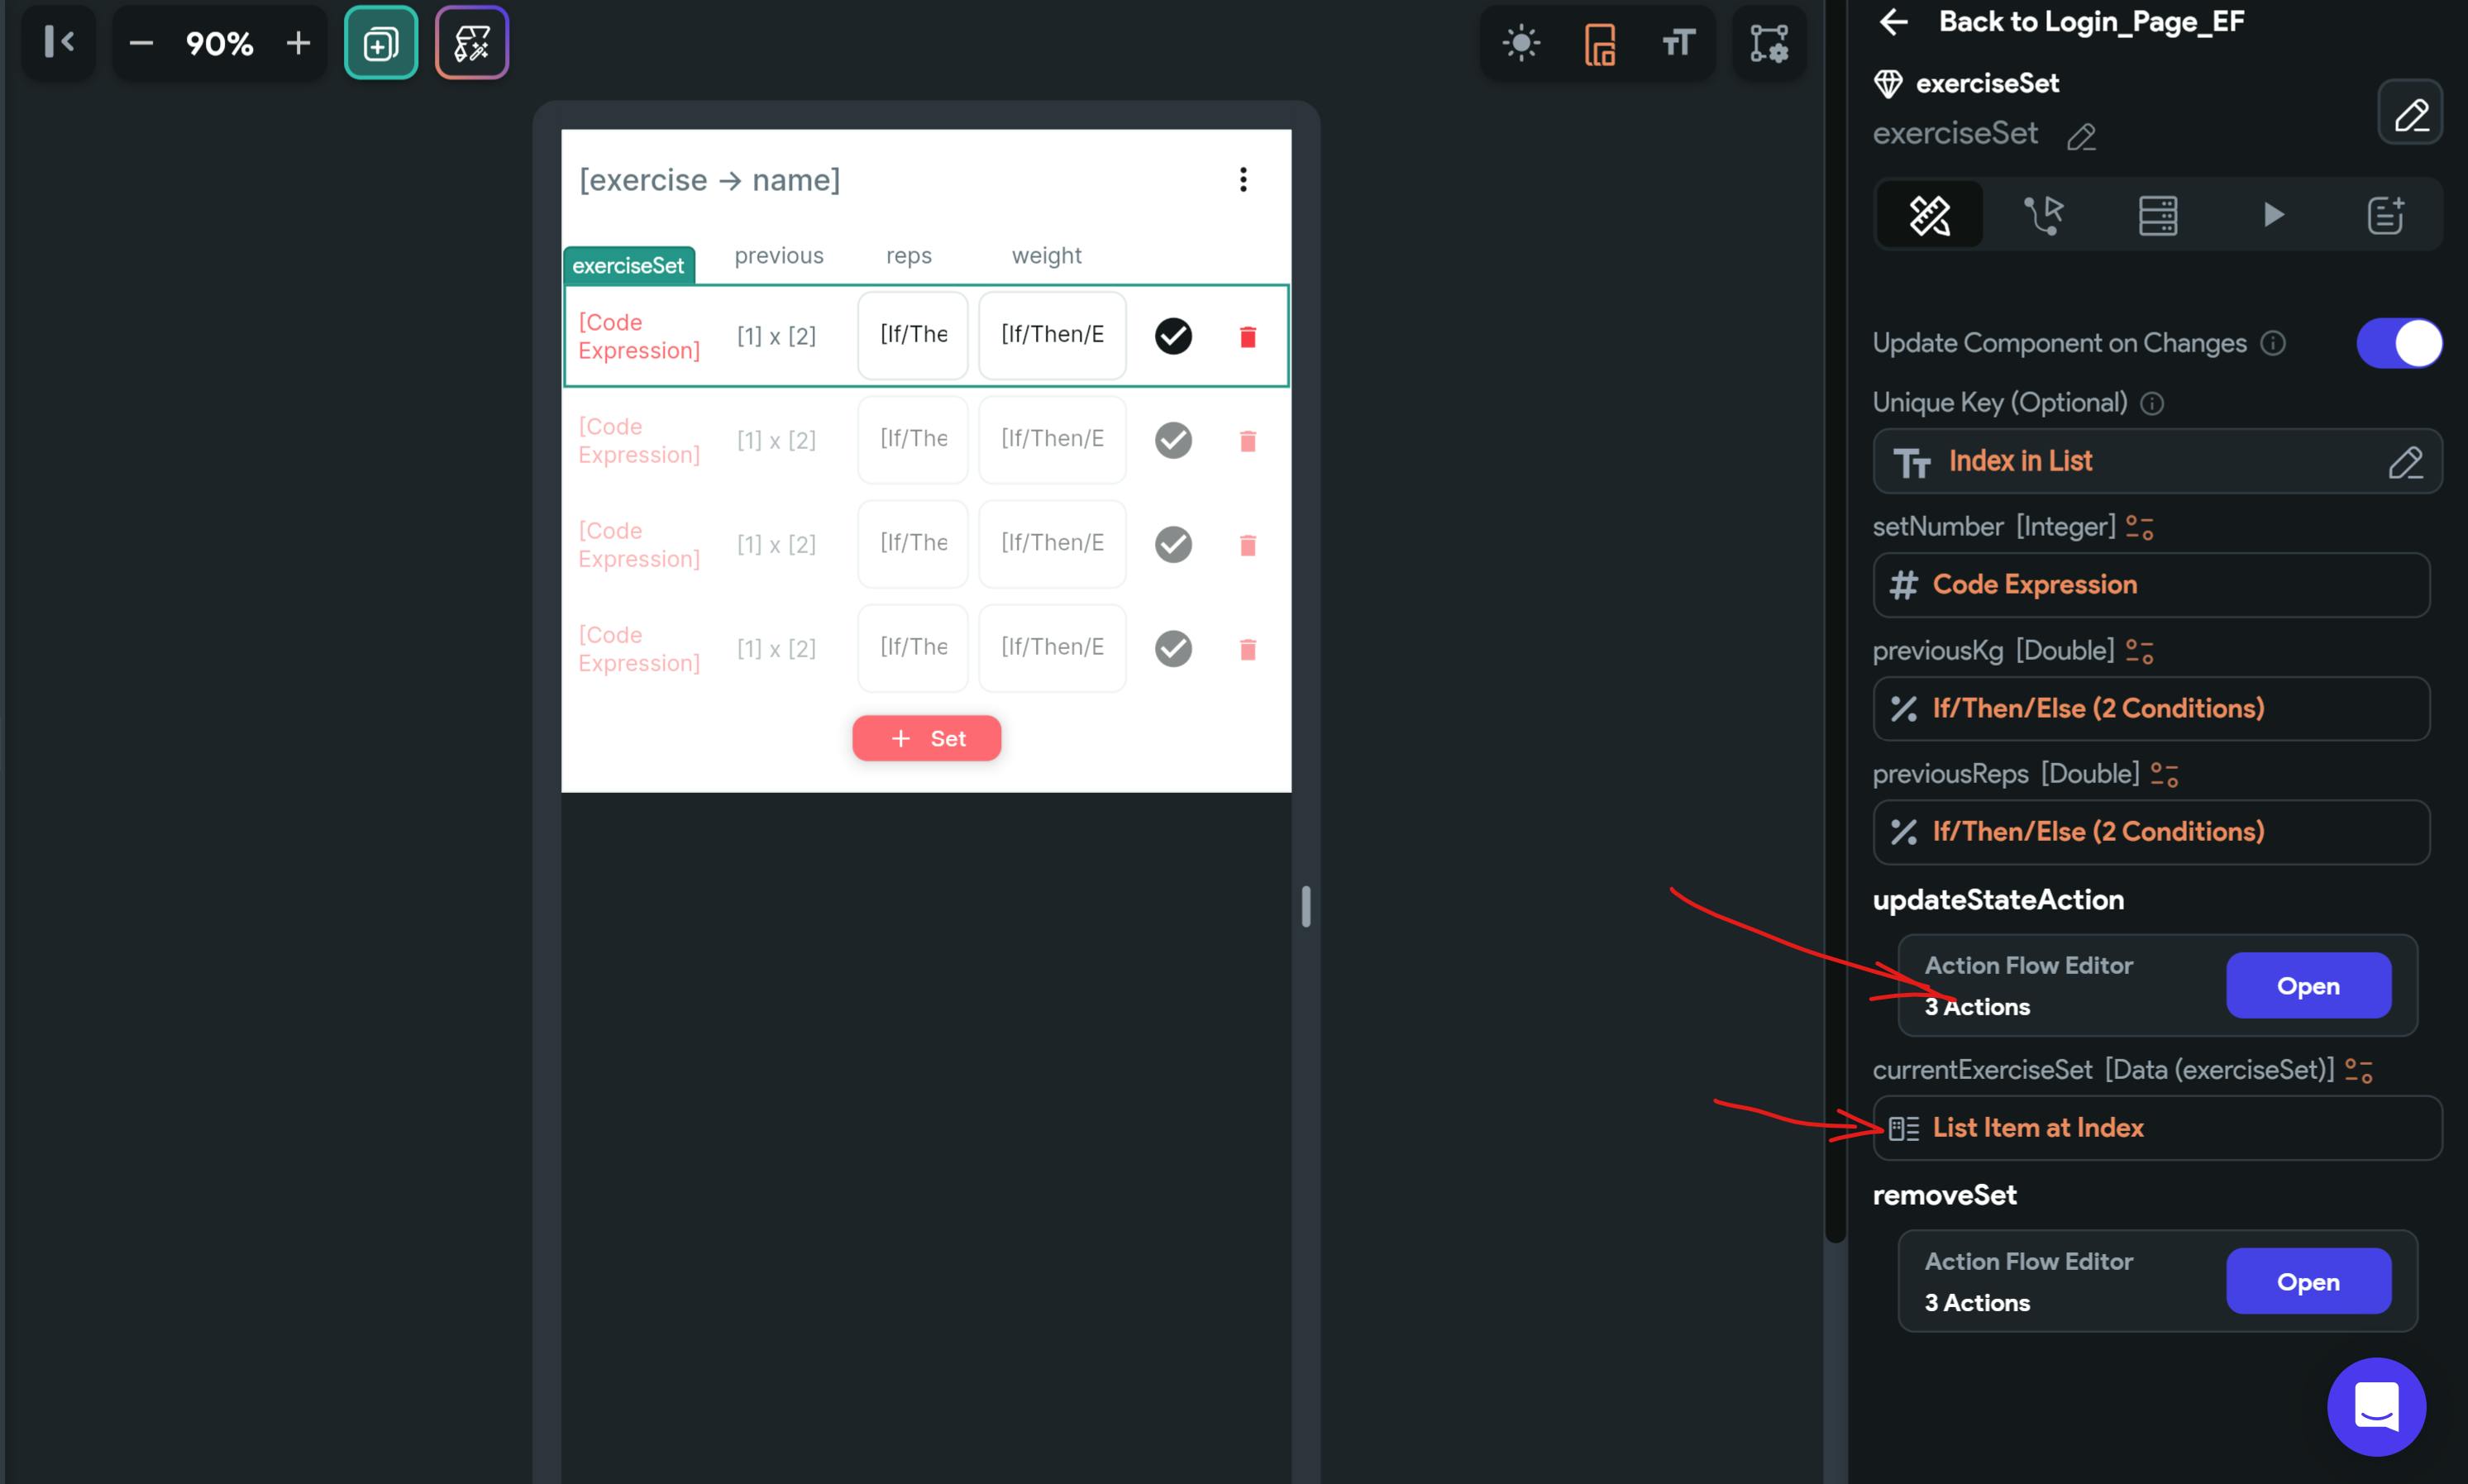
Task: Click the zoom out minus button
Action: point(141,43)
